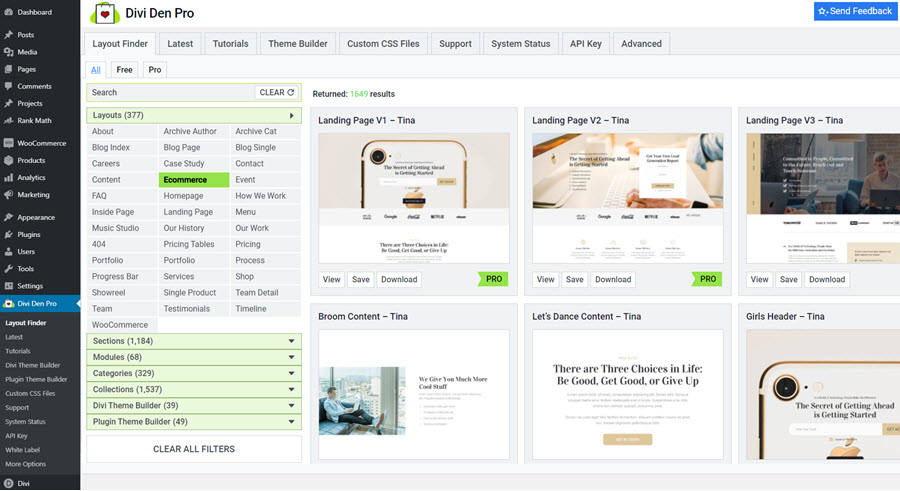This screenshot has width=900, height=491.
Task: Open the Marketing megaphone icon
Action: [x=8, y=195]
